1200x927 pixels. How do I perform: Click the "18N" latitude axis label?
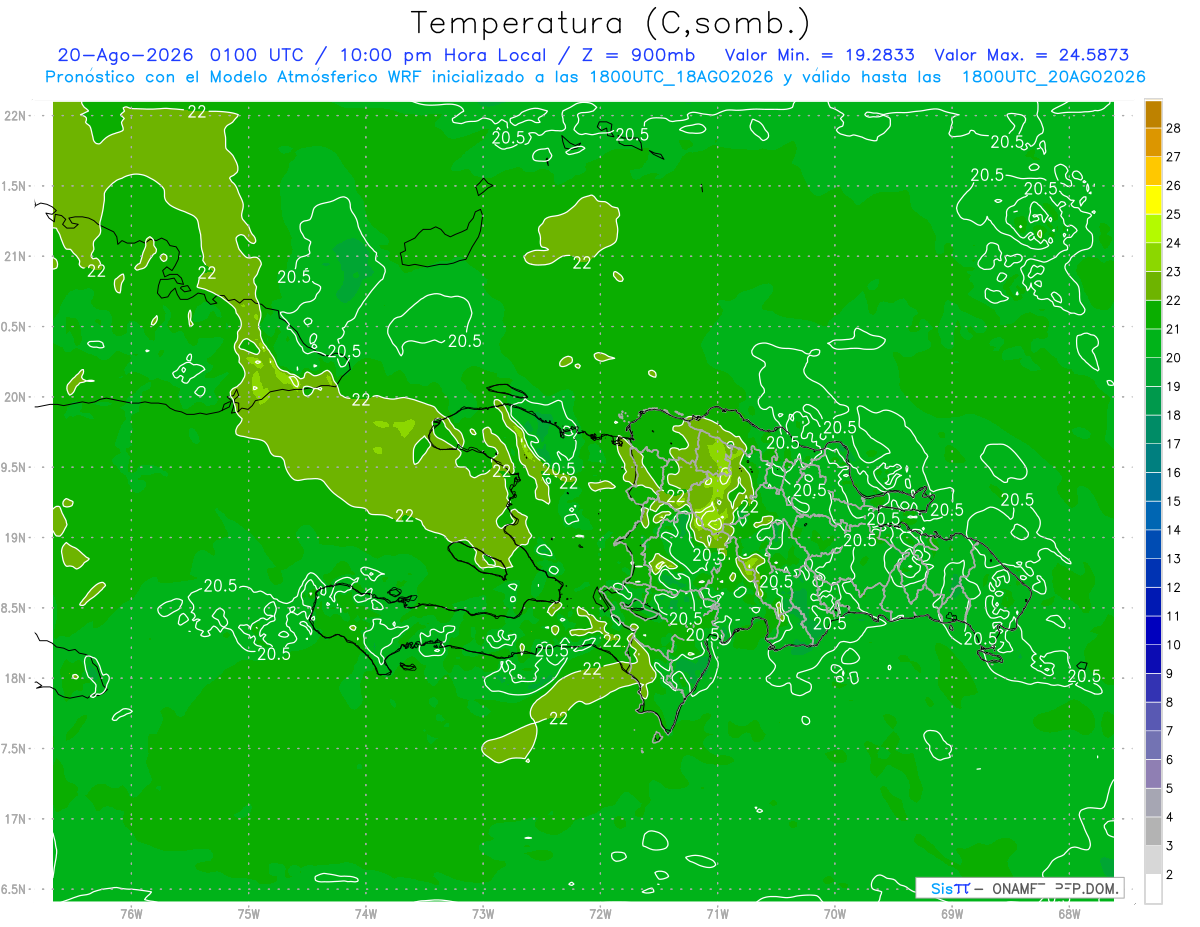[16, 678]
